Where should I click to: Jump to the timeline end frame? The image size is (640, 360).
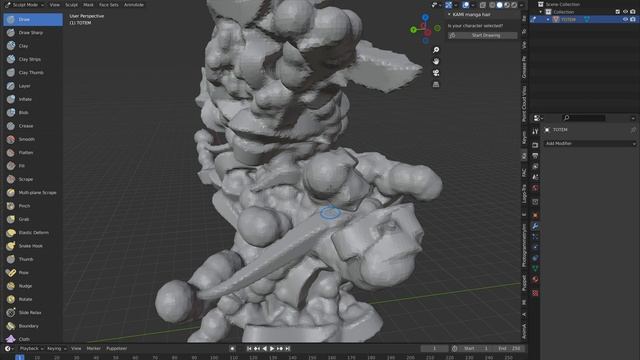[x=287, y=349]
